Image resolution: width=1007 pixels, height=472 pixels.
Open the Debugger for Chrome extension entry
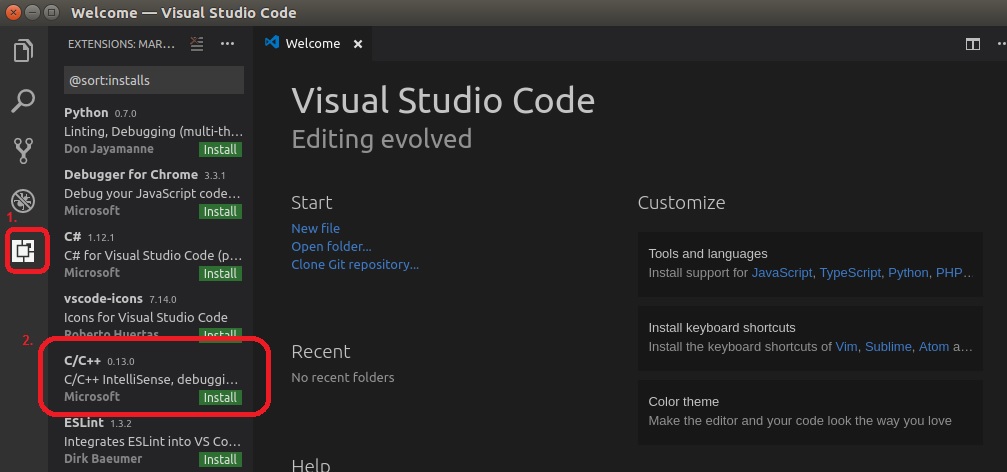[x=151, y=193]
